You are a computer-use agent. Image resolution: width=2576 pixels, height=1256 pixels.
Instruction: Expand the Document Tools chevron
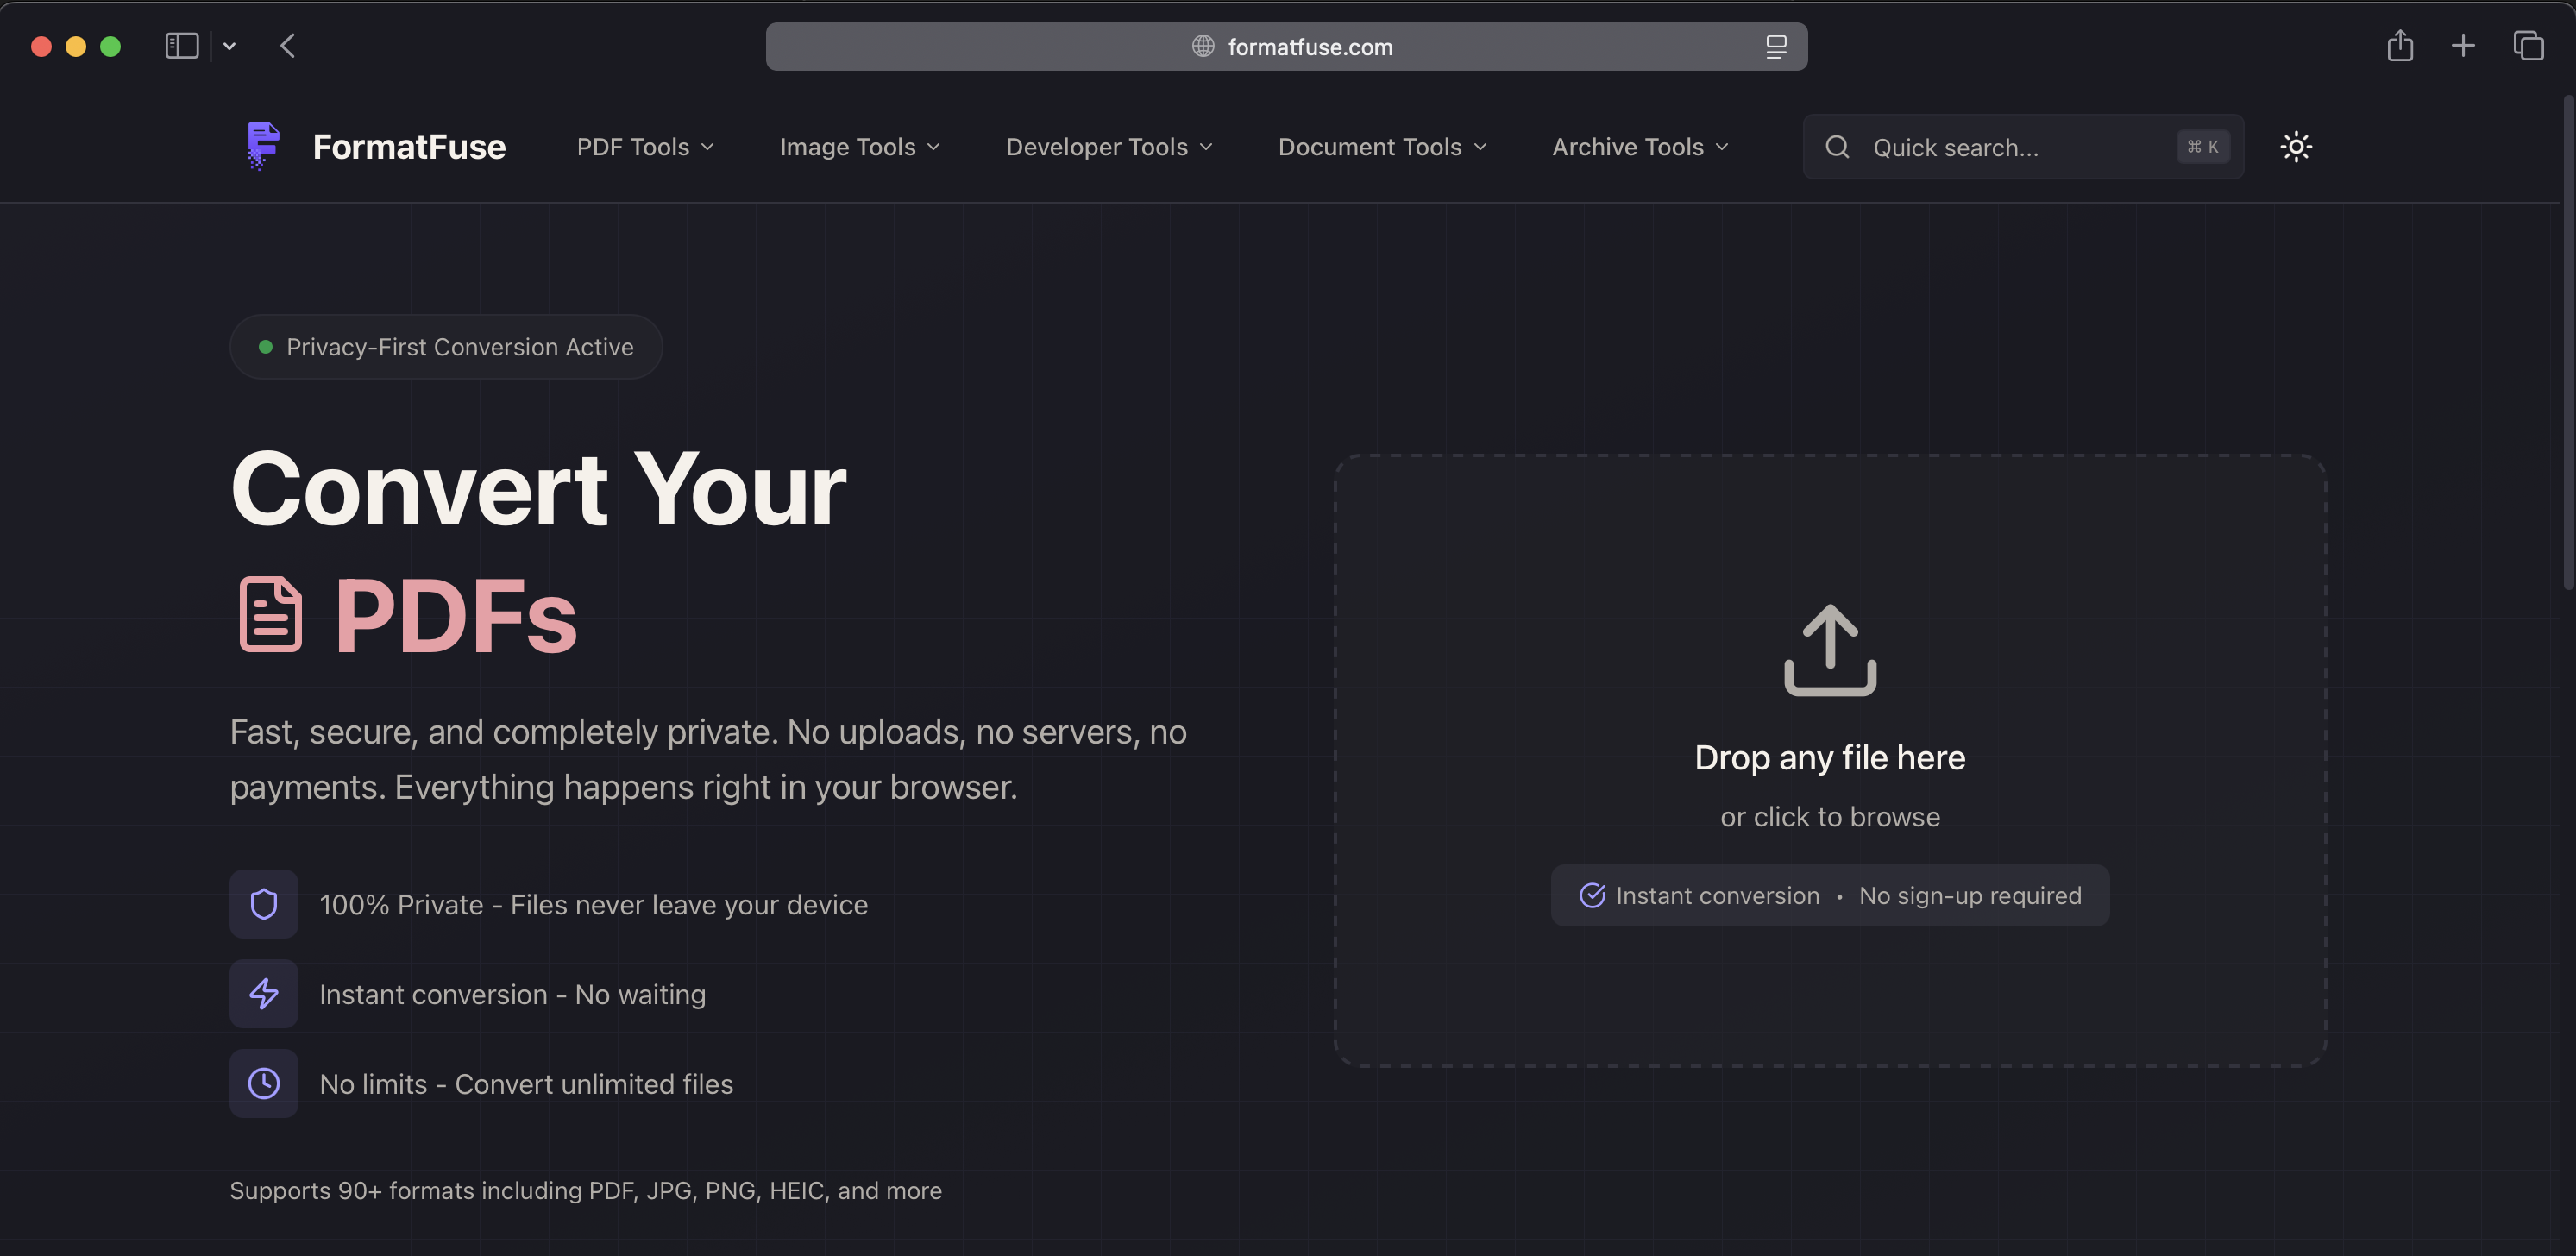pos(1480,147)
